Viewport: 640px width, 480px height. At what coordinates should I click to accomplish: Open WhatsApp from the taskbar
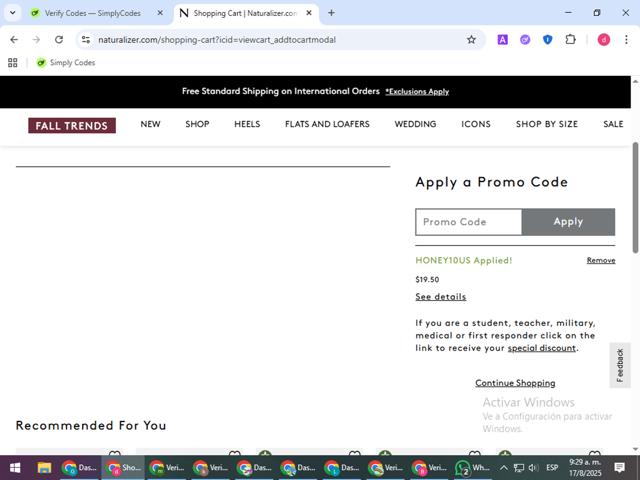[x=472, y=468]
